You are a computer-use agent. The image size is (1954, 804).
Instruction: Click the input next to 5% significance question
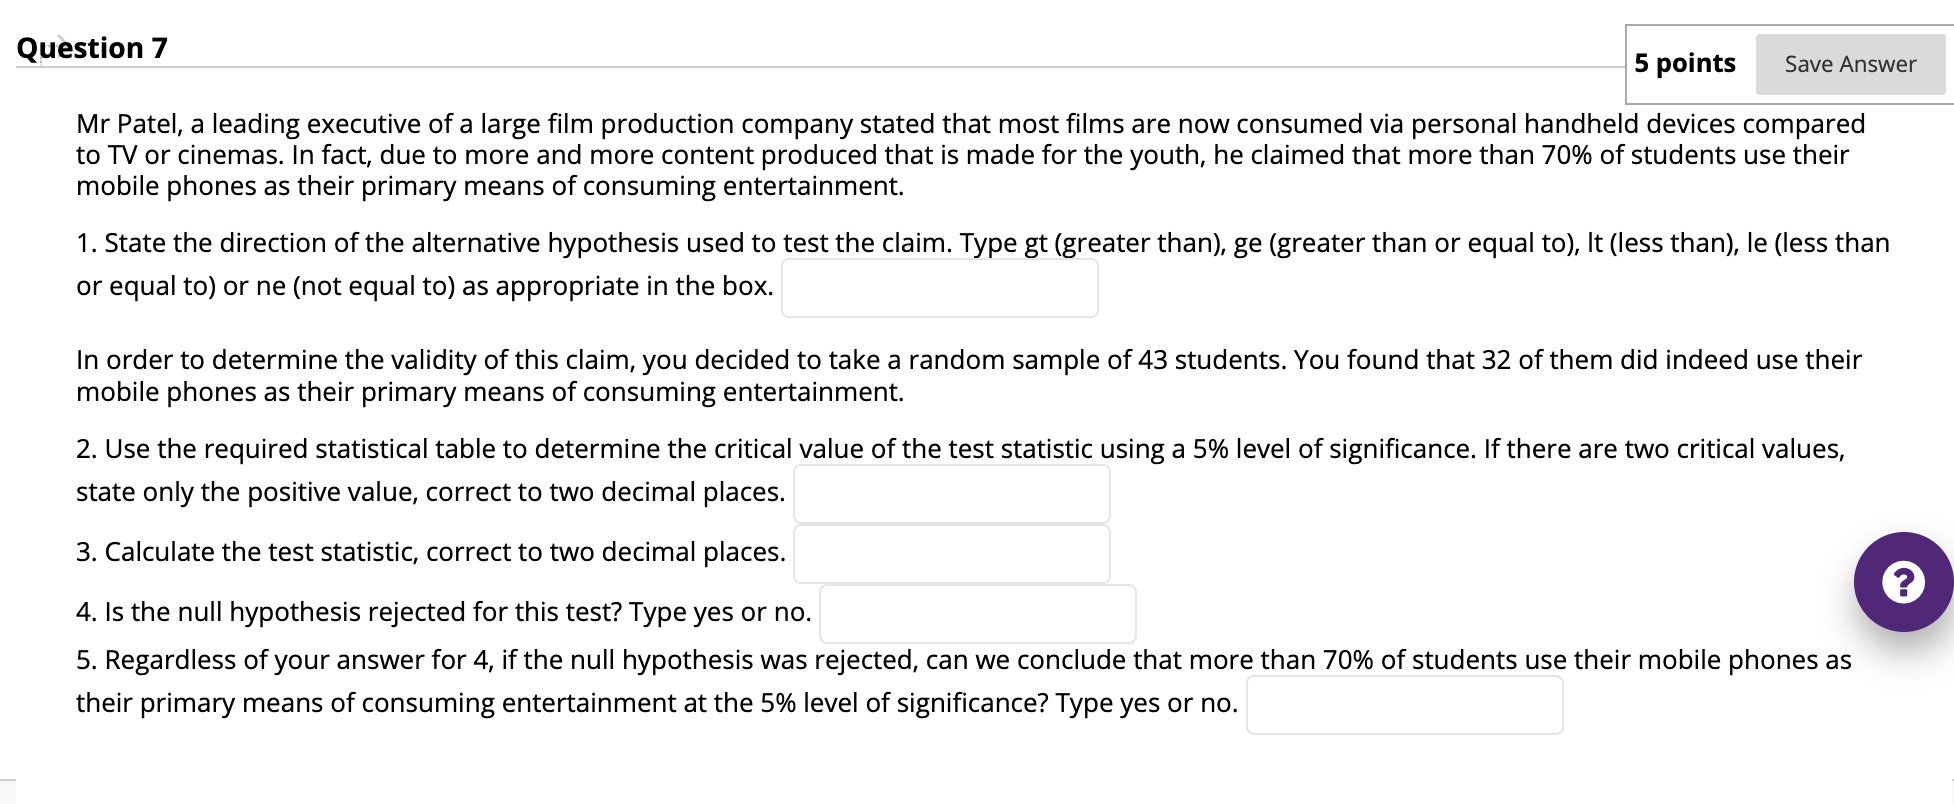pyautogui.click(x=1404, y=705)
